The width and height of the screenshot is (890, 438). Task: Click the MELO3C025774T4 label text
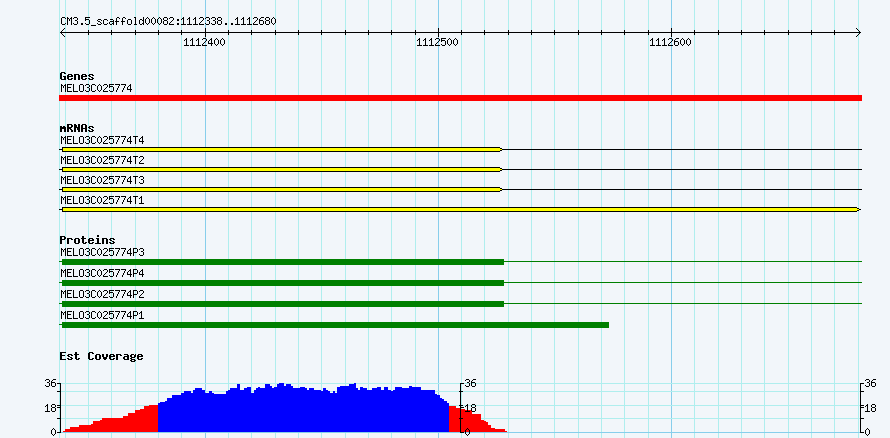pos(102,140)
